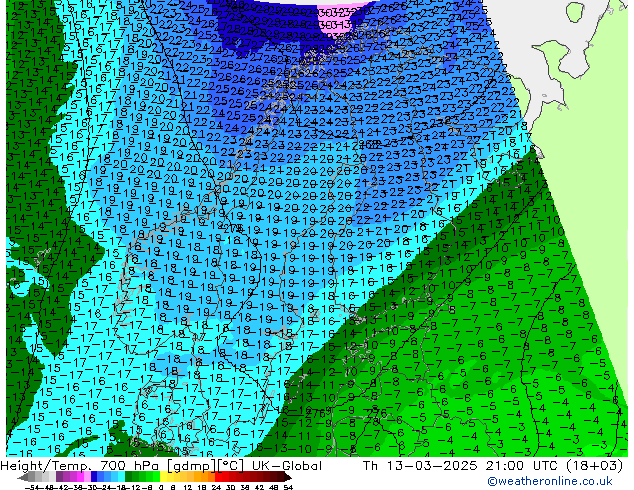
Task: Click the '24' label under the legend
Action: tap(216, 487)
